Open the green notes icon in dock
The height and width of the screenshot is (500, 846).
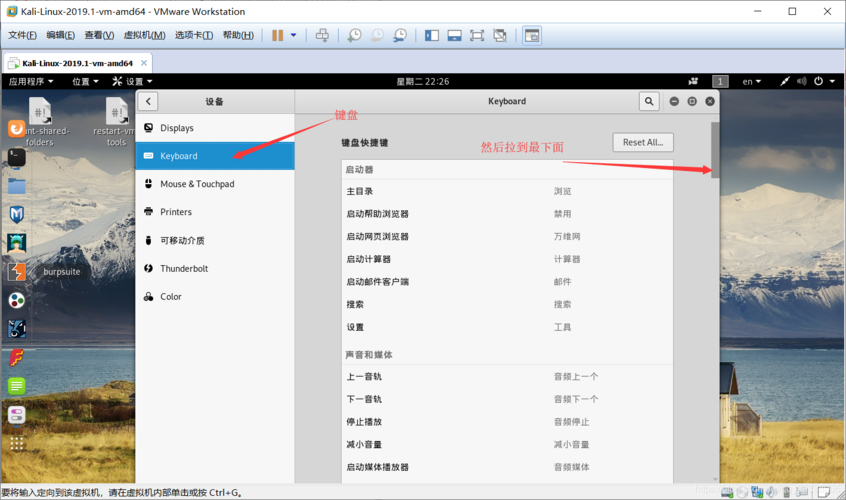click(17, 386)
